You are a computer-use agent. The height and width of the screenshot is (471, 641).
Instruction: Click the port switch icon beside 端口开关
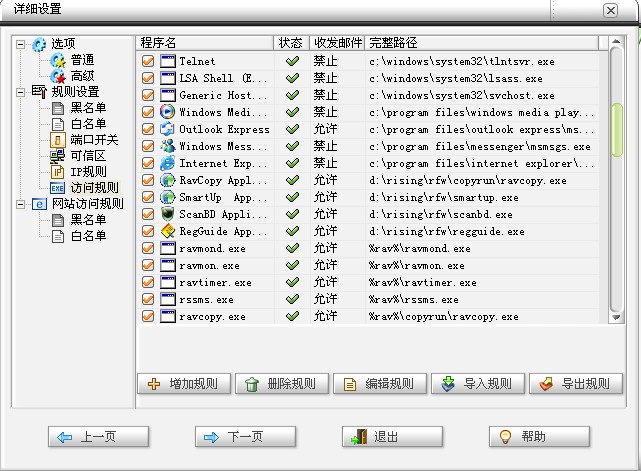click(58, 140)
